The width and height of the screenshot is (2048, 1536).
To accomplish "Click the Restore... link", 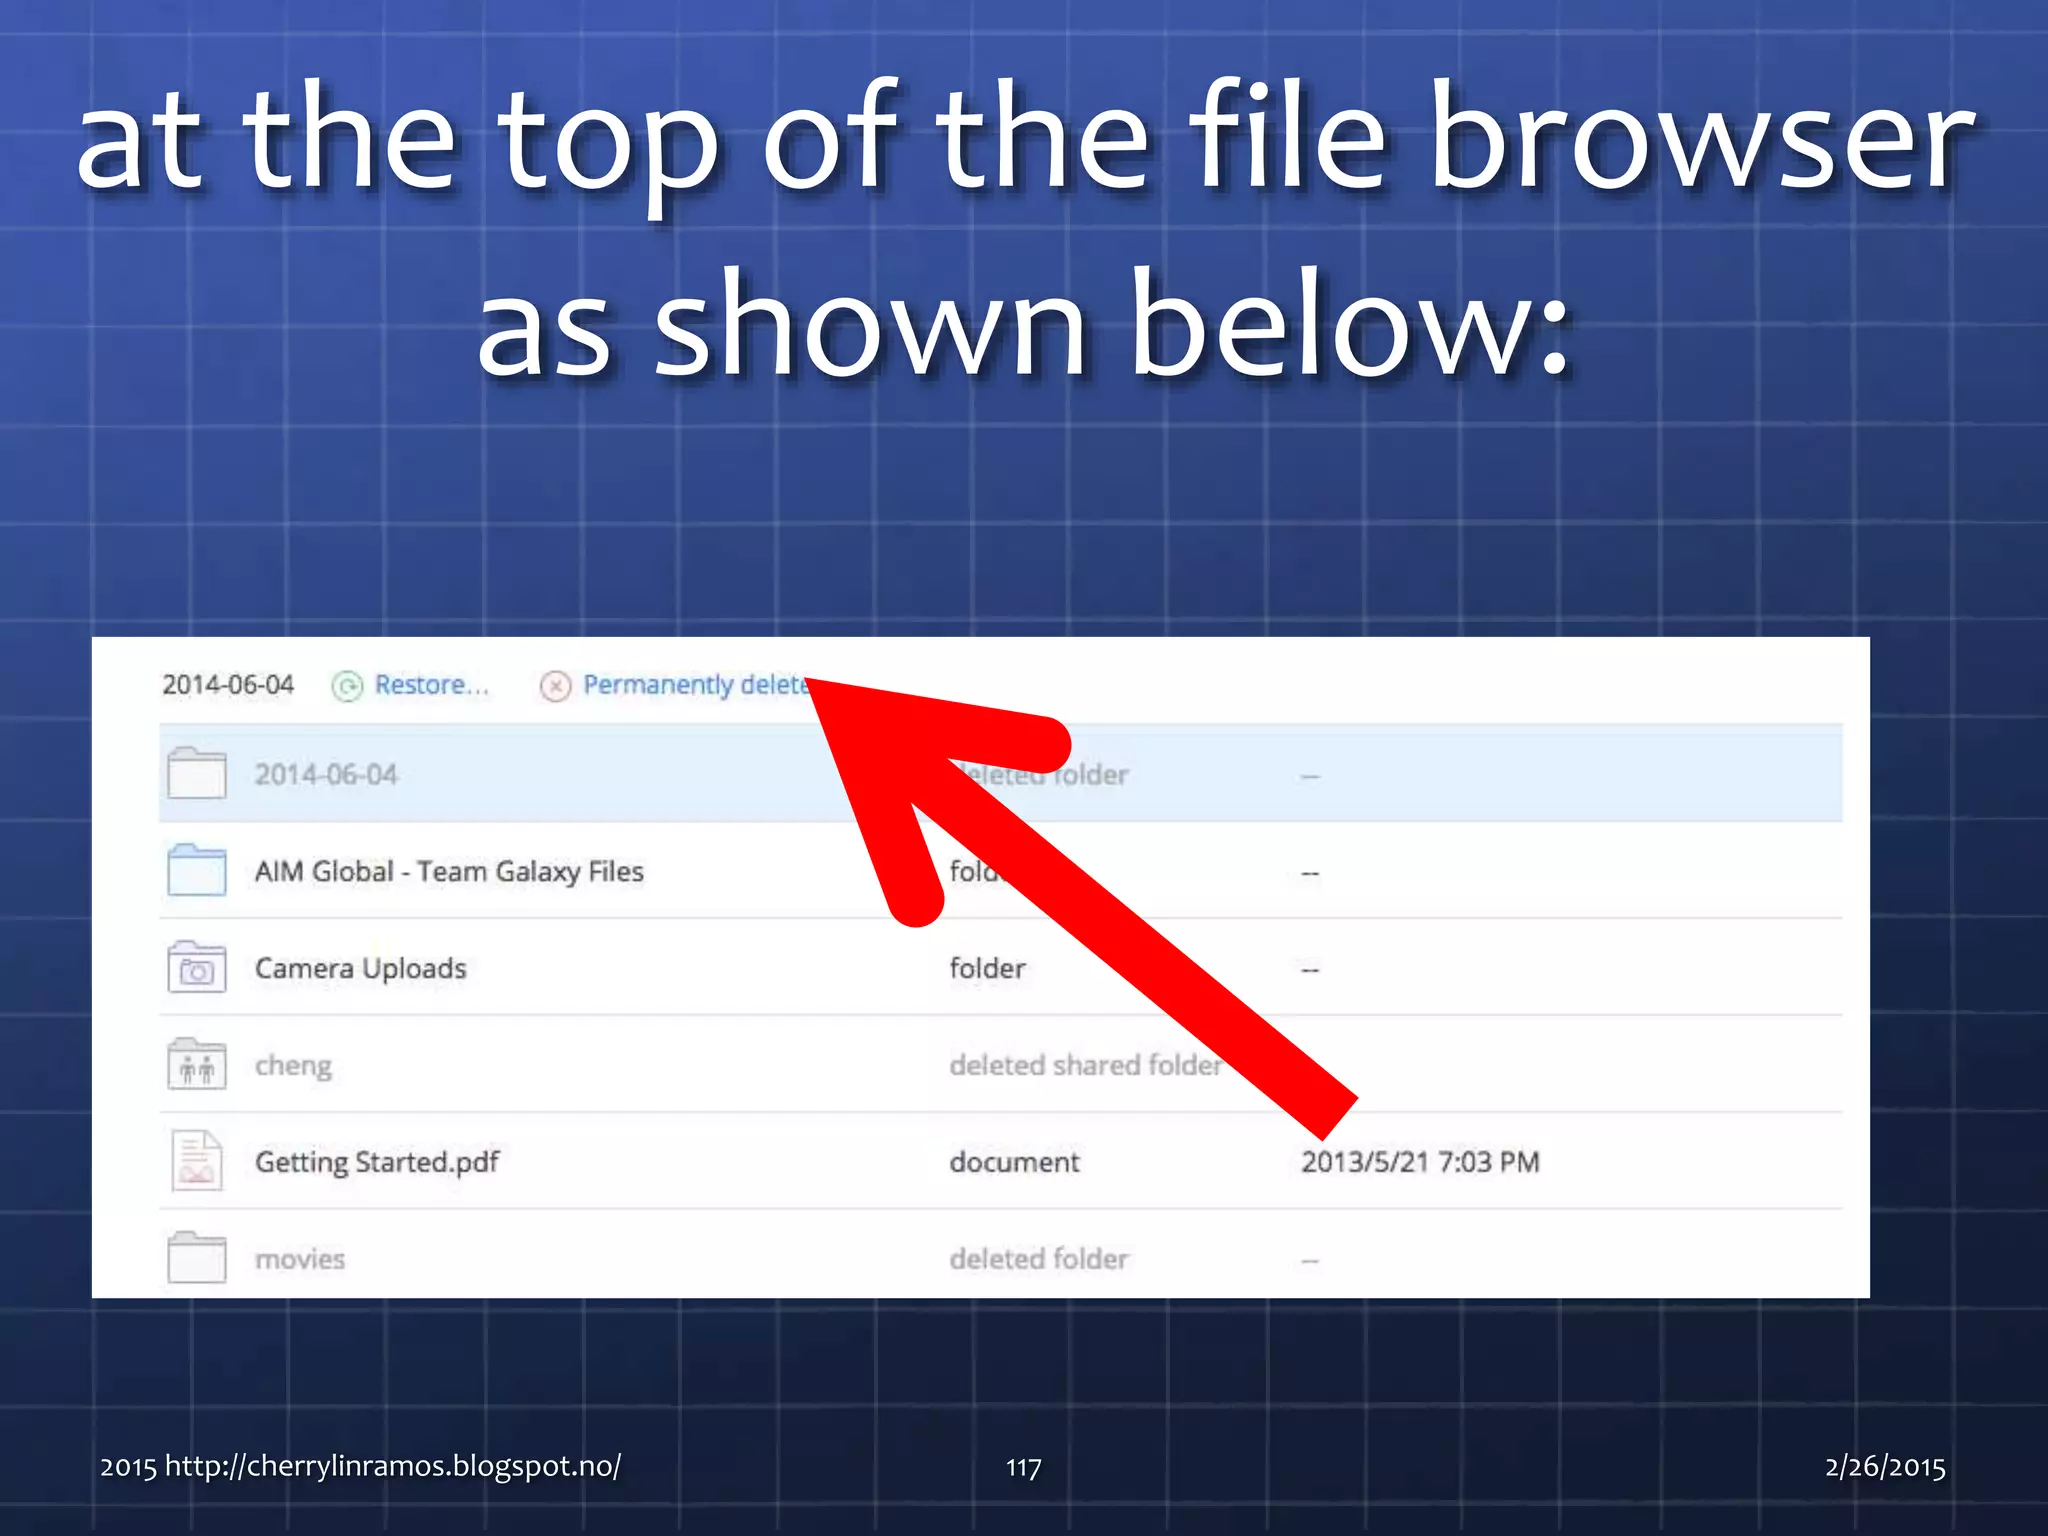I will [431, 685].
